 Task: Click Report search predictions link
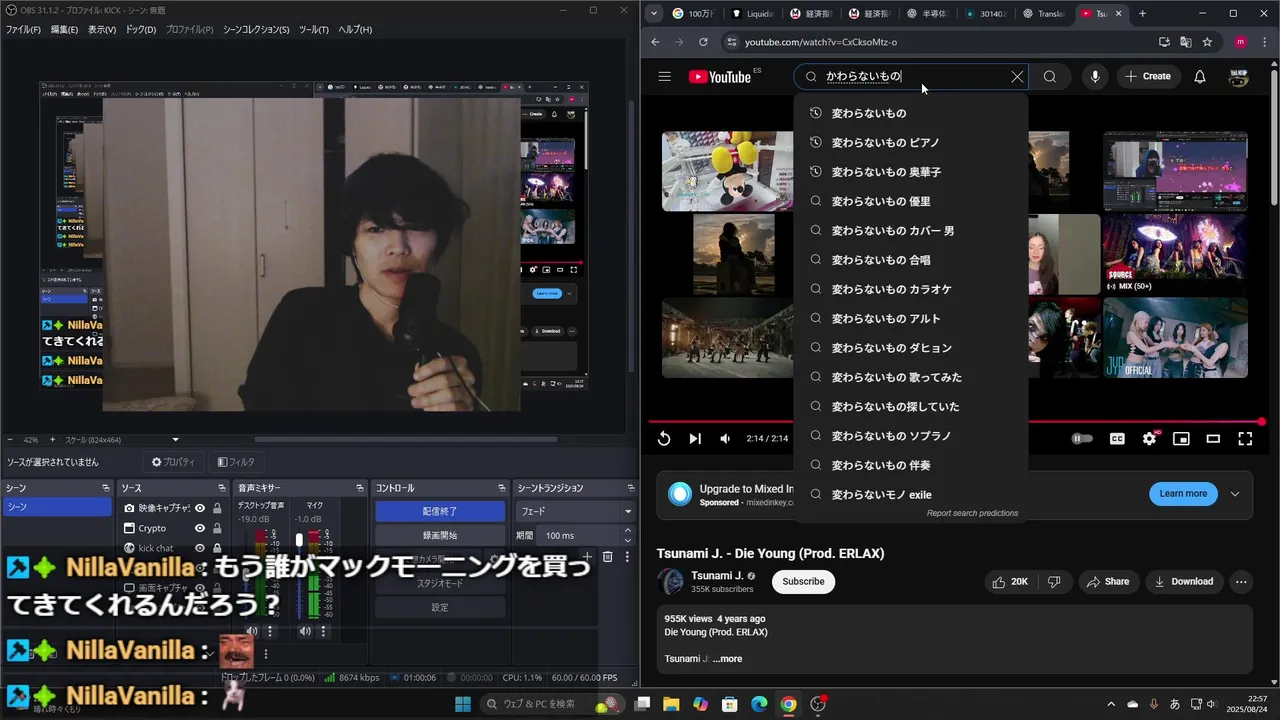(972, 513)
